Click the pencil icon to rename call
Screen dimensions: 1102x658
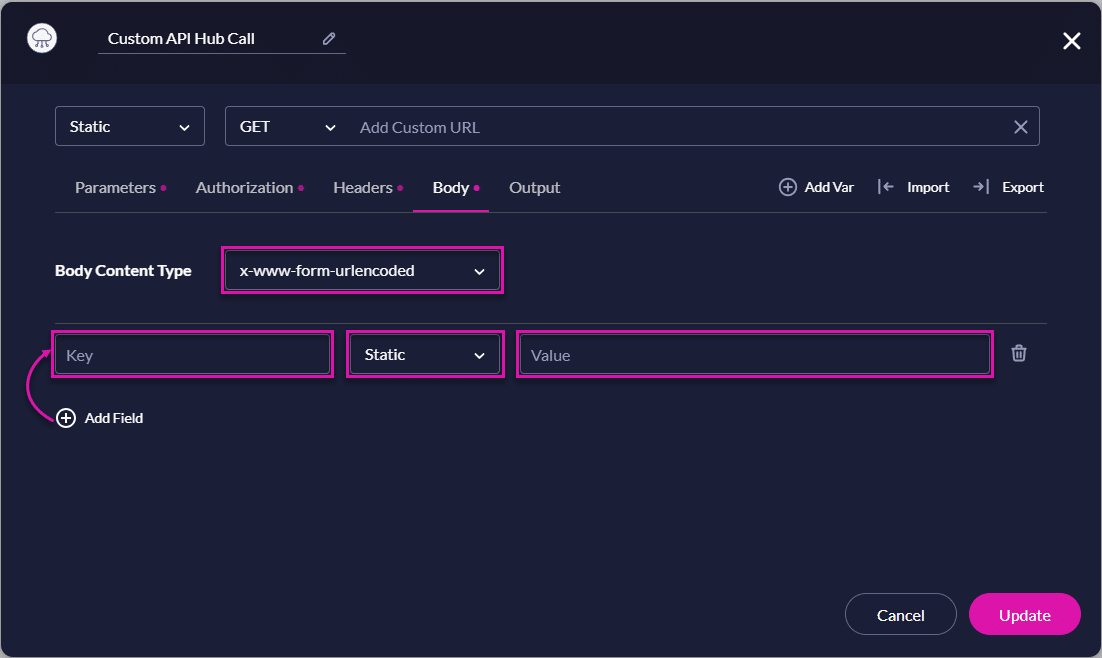click(x=329, y=39)
